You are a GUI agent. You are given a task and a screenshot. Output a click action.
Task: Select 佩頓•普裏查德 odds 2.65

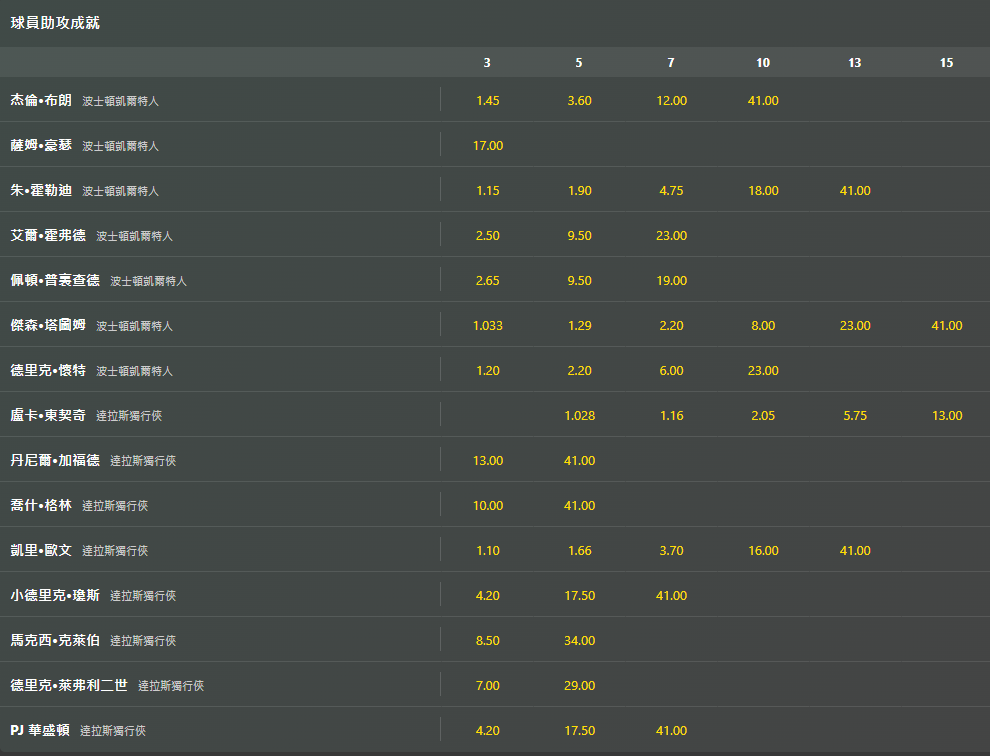pyautogui.click(x=487, y=280)
